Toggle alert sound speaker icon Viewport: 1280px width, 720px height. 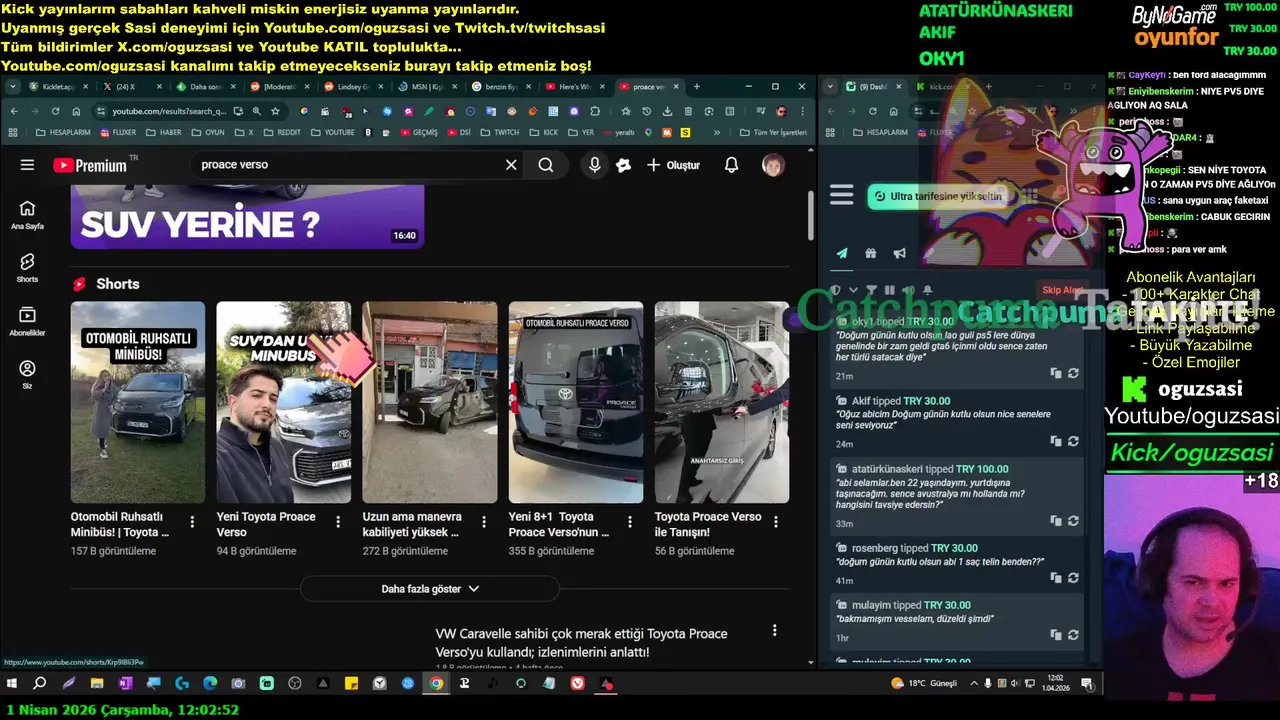908,290
